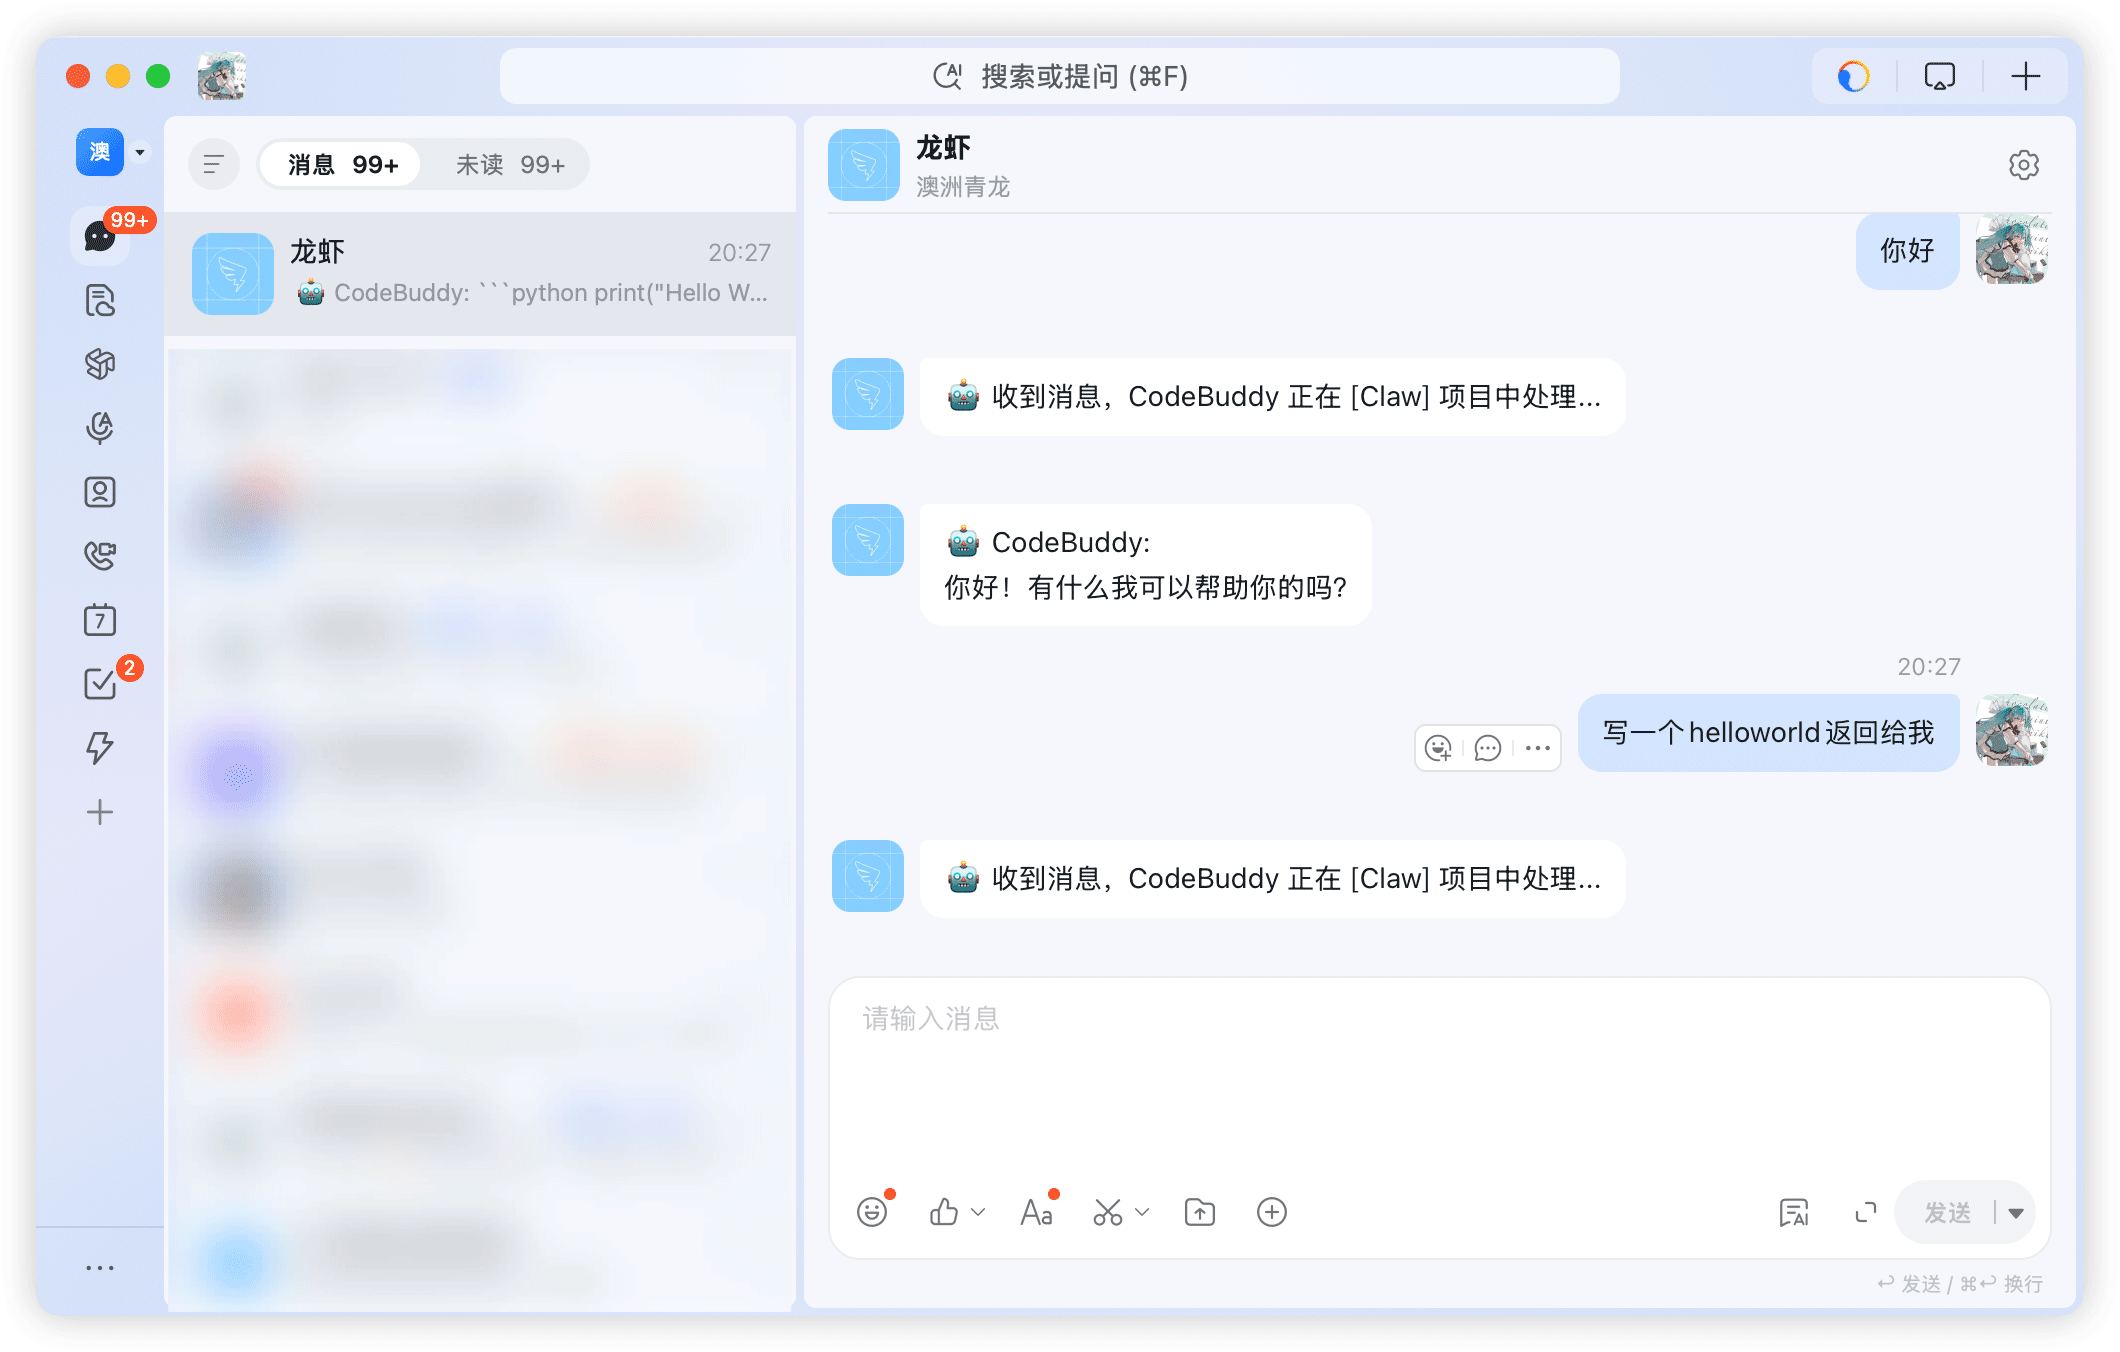Viewport: 2120px width, 1352px height.
Task: Open the calendar icon in sidebar
Action: pyautogui.click(x=100, y=620)
